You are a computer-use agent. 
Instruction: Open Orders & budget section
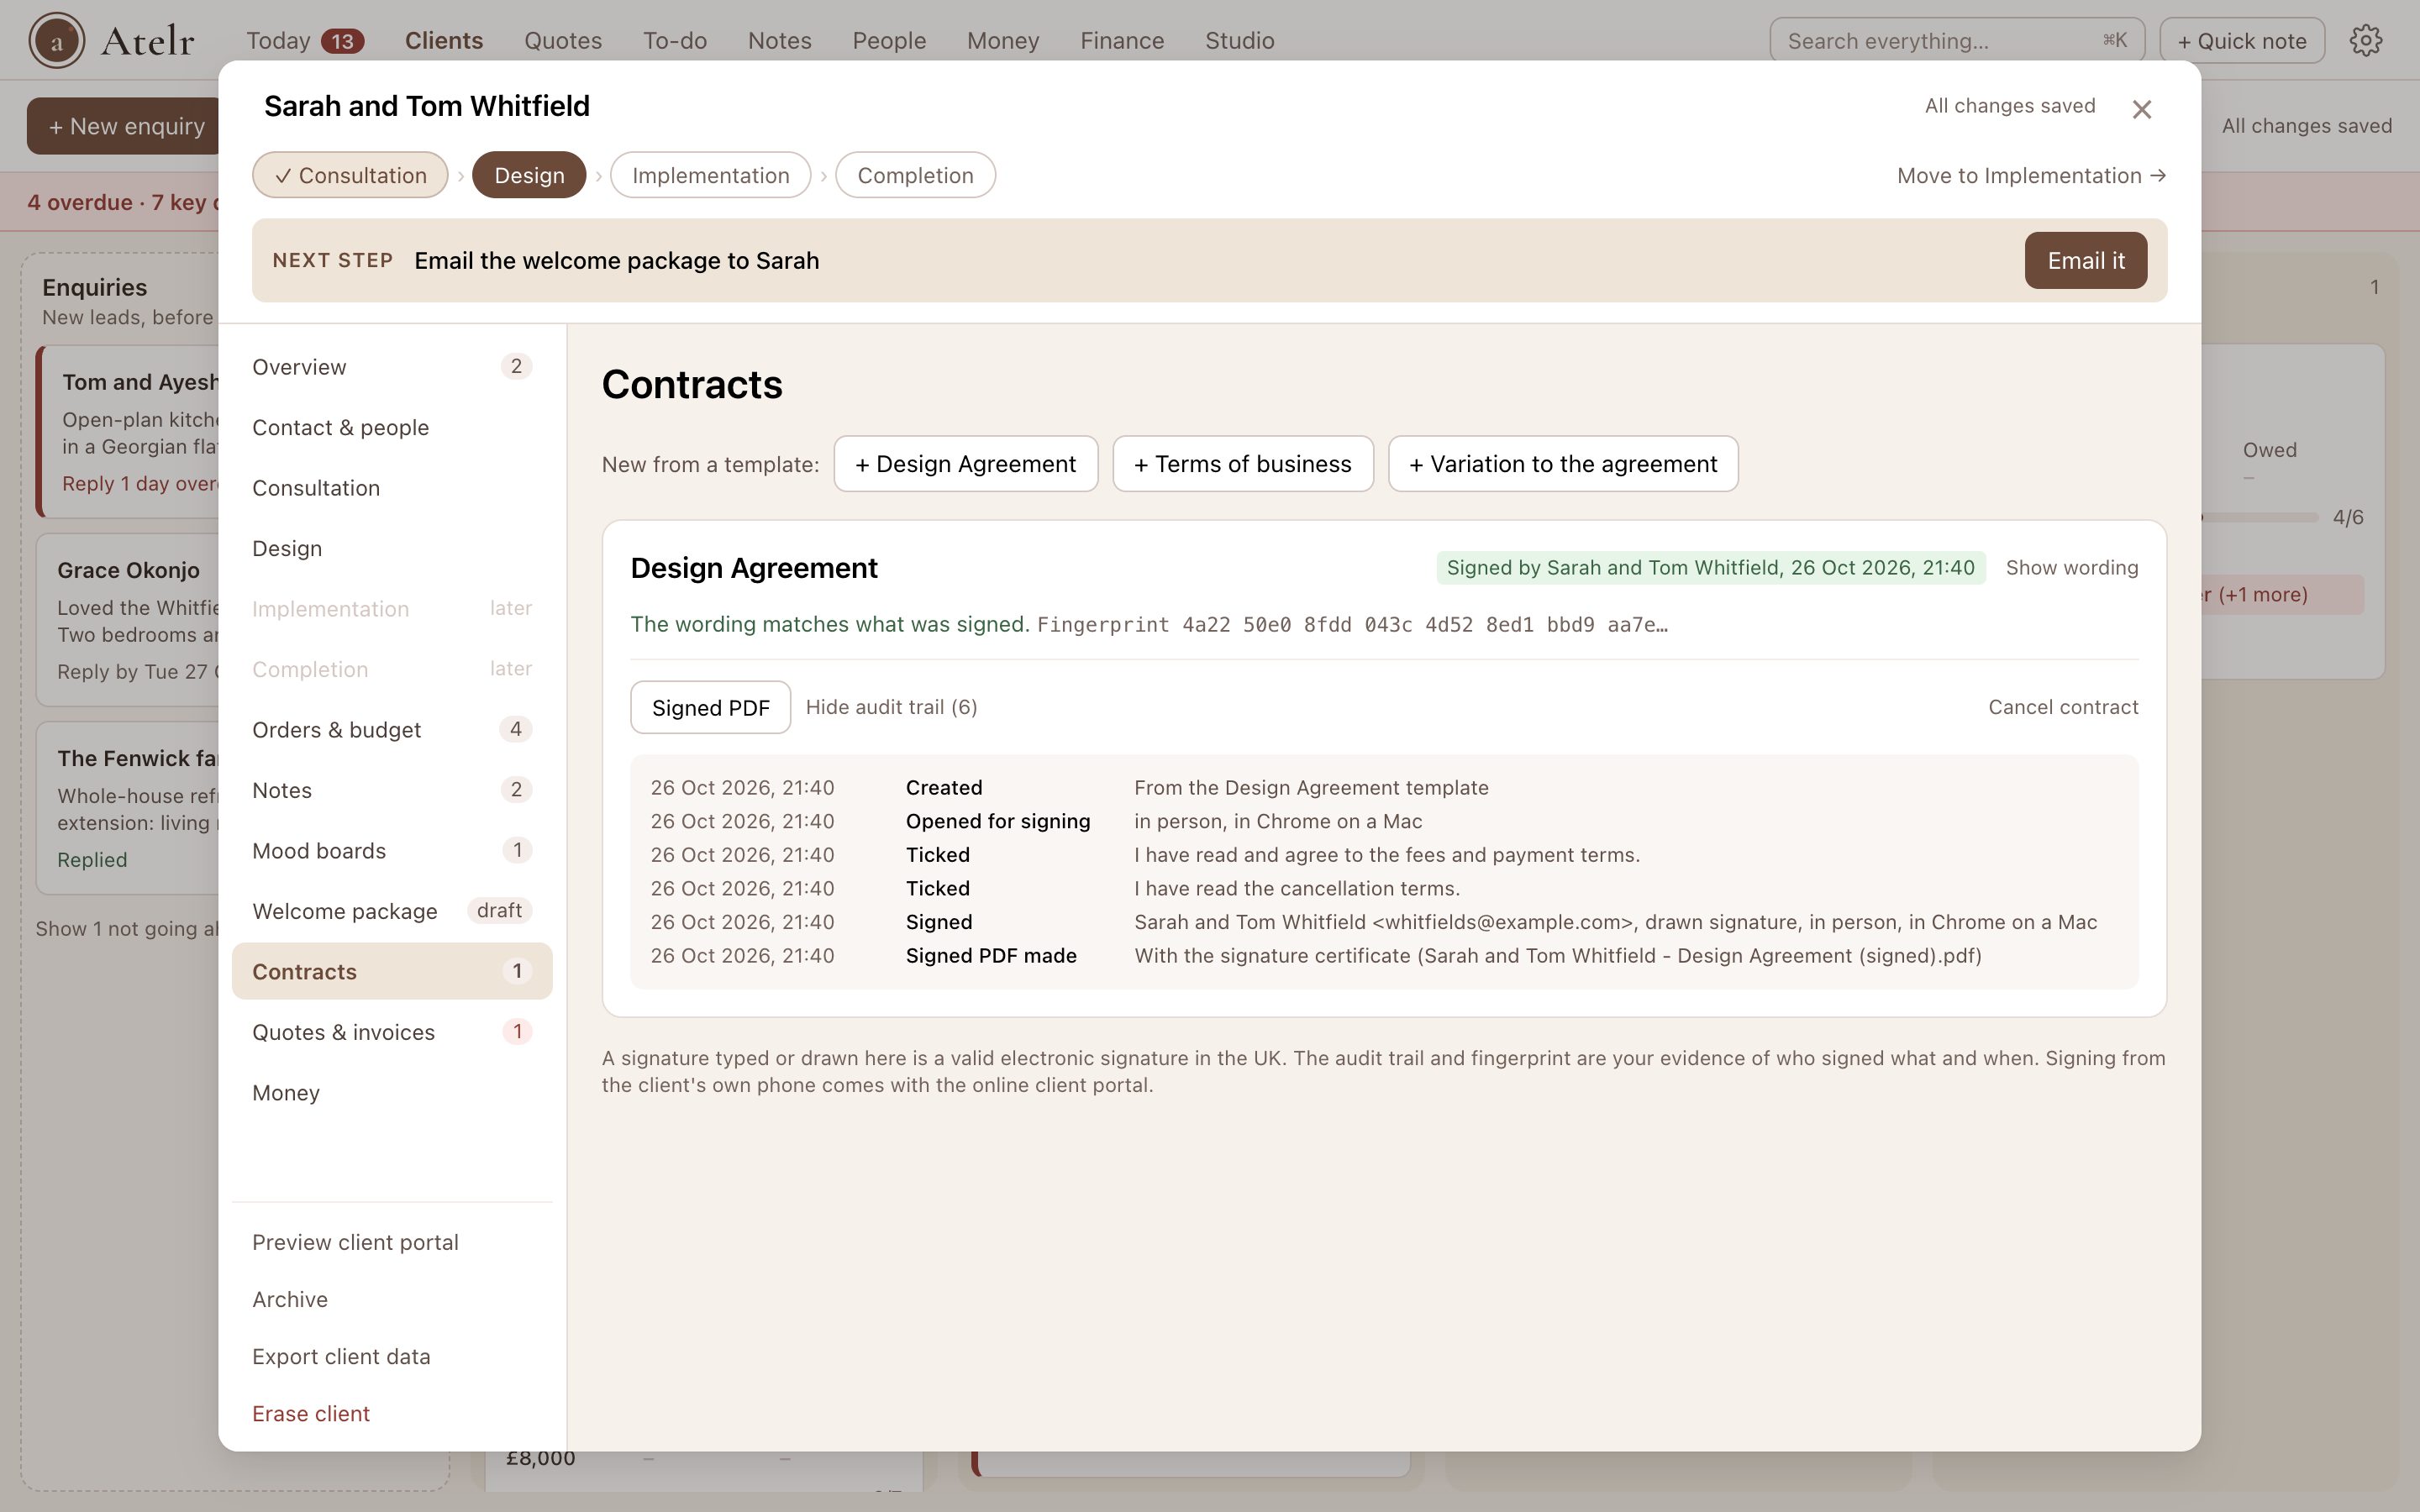pos(392,730)
